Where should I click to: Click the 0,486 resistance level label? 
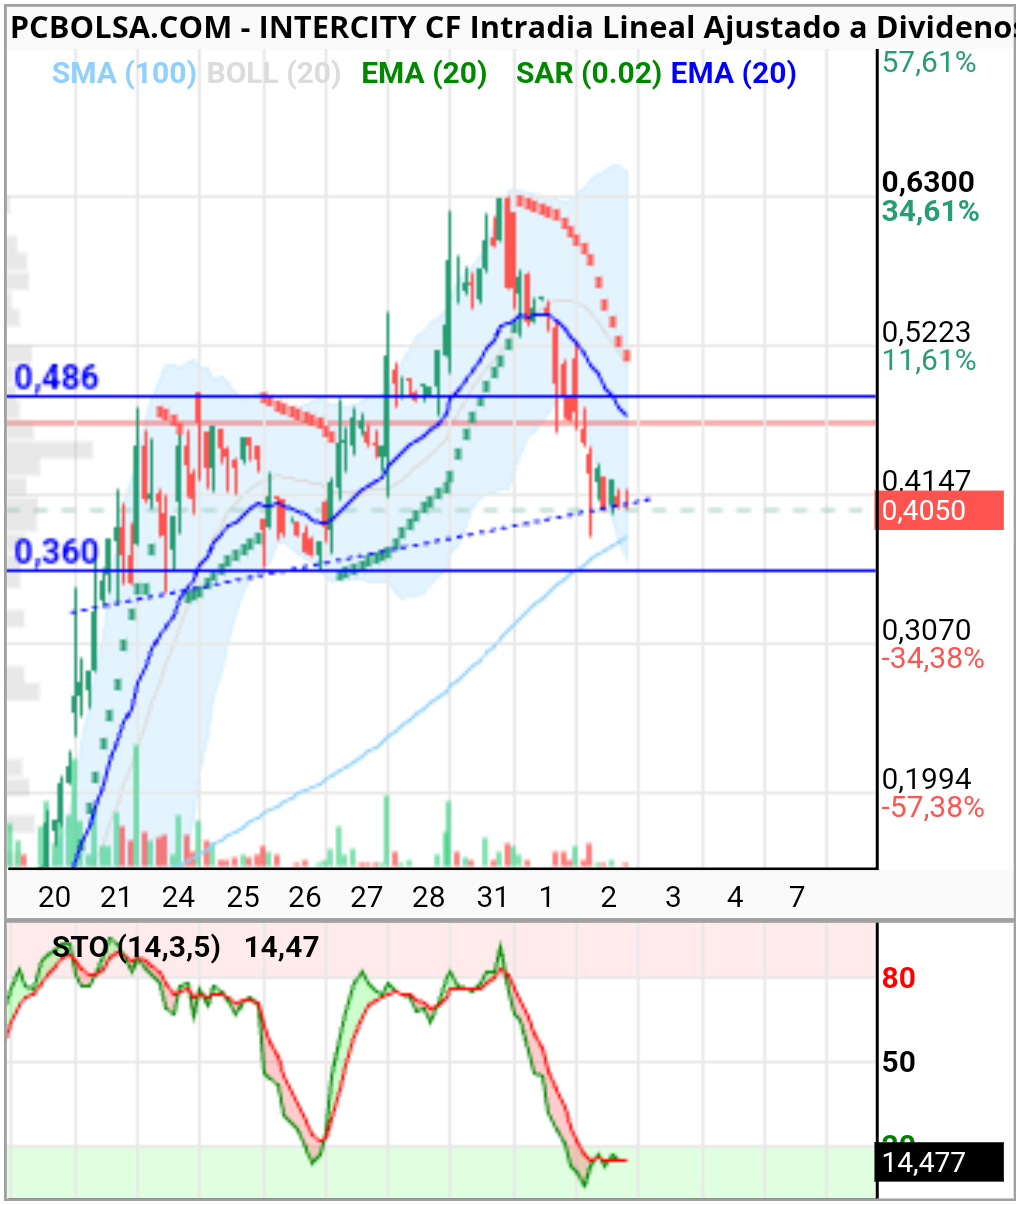click(x=57, y=377)
